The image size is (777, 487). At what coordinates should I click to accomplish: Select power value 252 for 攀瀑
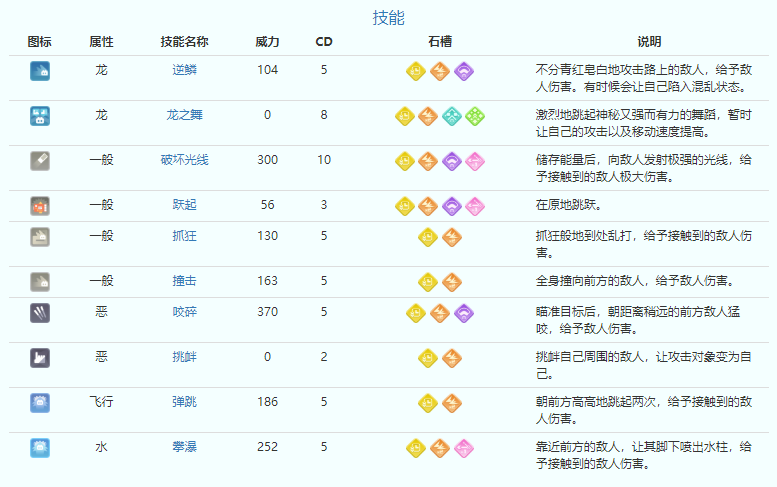point(268,447)
